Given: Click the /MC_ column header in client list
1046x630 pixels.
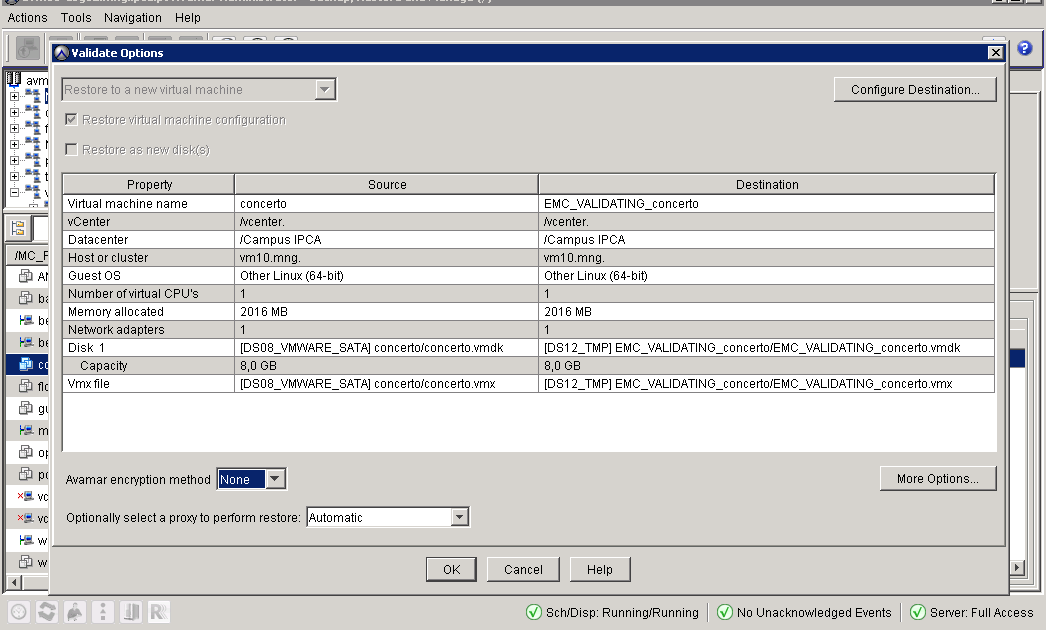Looking at the screenshot, I should point(28,256).
